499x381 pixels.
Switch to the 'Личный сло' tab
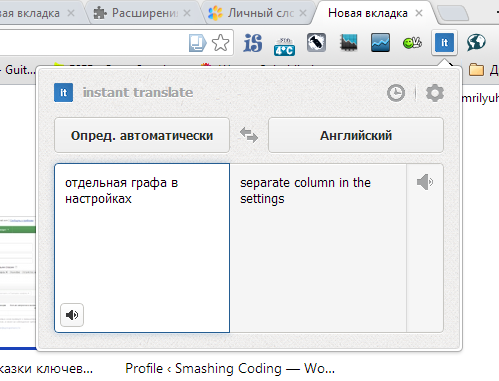[257, 13]
